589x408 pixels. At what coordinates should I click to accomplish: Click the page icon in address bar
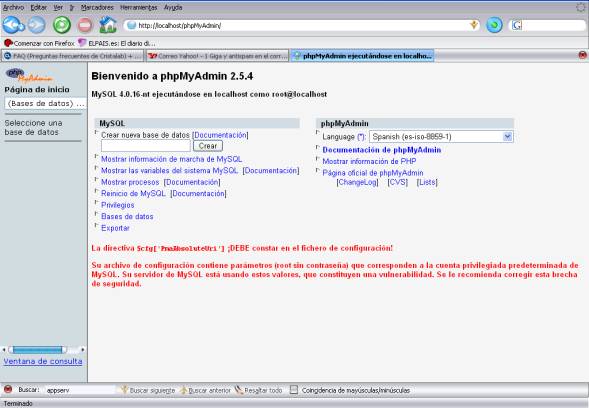(131, 25)
